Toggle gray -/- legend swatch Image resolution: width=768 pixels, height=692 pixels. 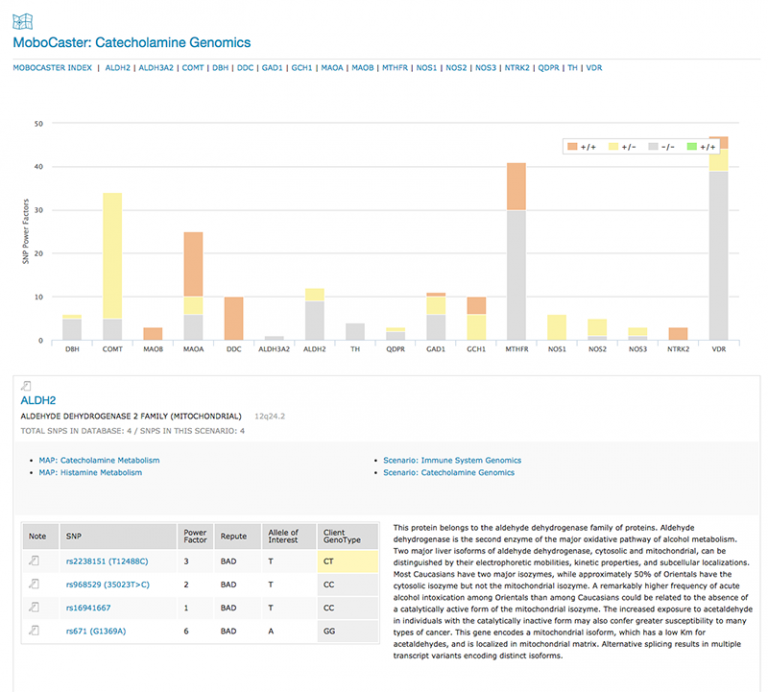pyautogui.click(x=653, y=146)
